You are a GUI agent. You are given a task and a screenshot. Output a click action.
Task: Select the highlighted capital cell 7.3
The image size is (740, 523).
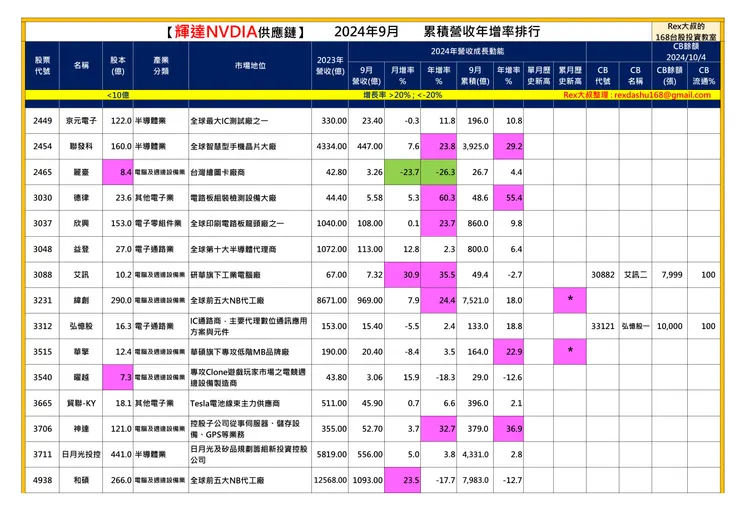pos(118,377)
